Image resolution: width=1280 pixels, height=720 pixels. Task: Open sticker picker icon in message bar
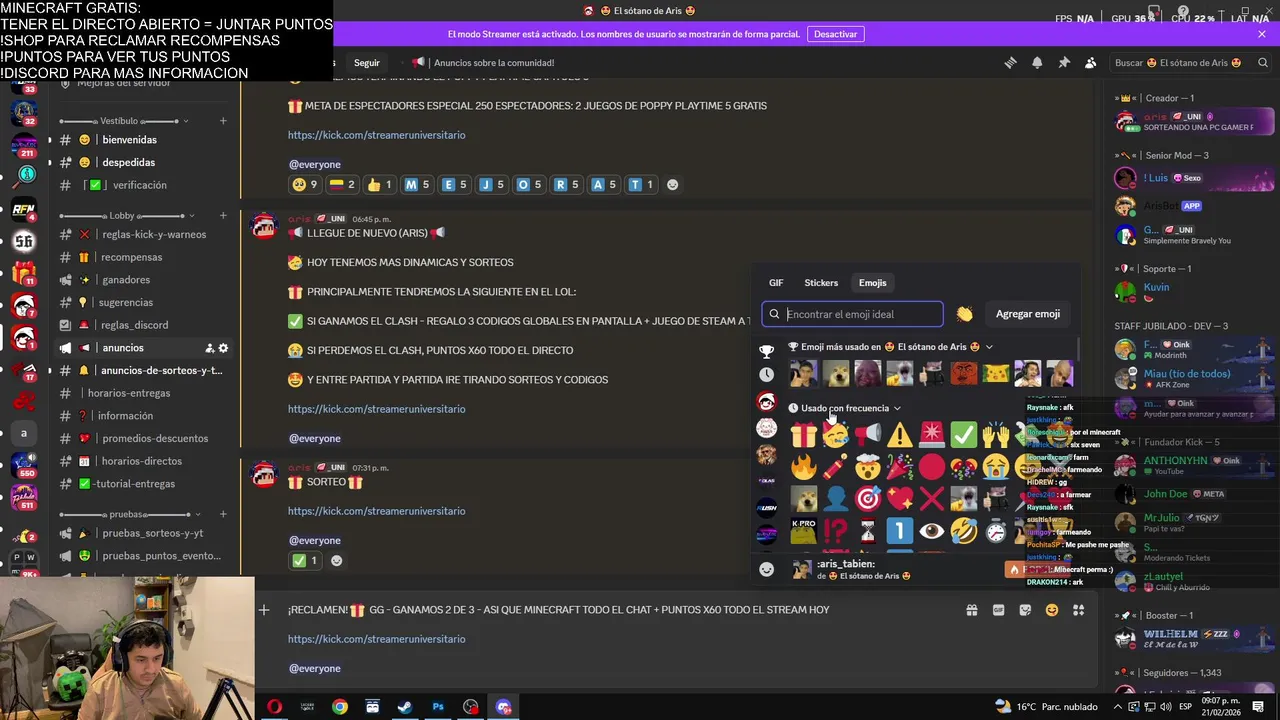[1025, 610]
